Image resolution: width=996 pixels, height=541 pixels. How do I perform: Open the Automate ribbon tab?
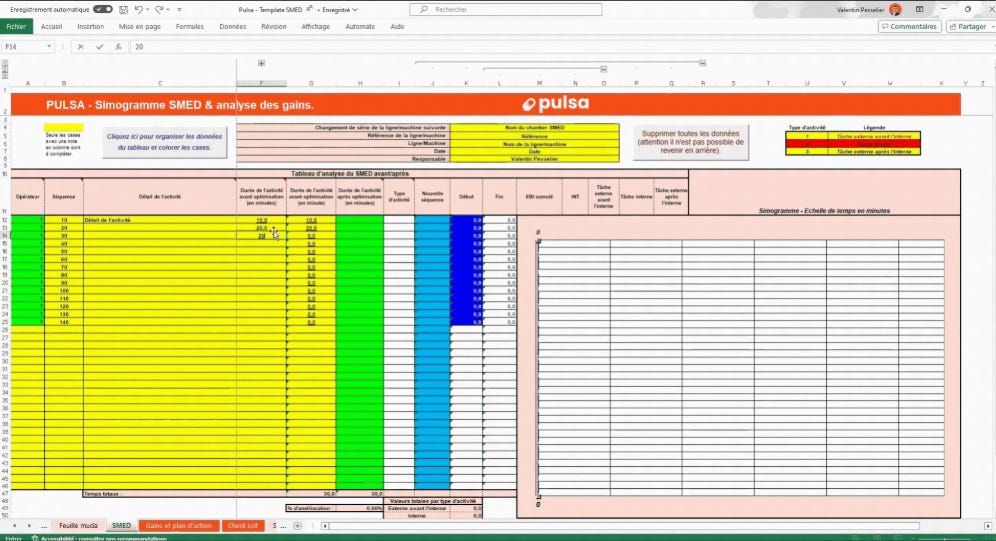pyautogui.click(x=360, y=27)
